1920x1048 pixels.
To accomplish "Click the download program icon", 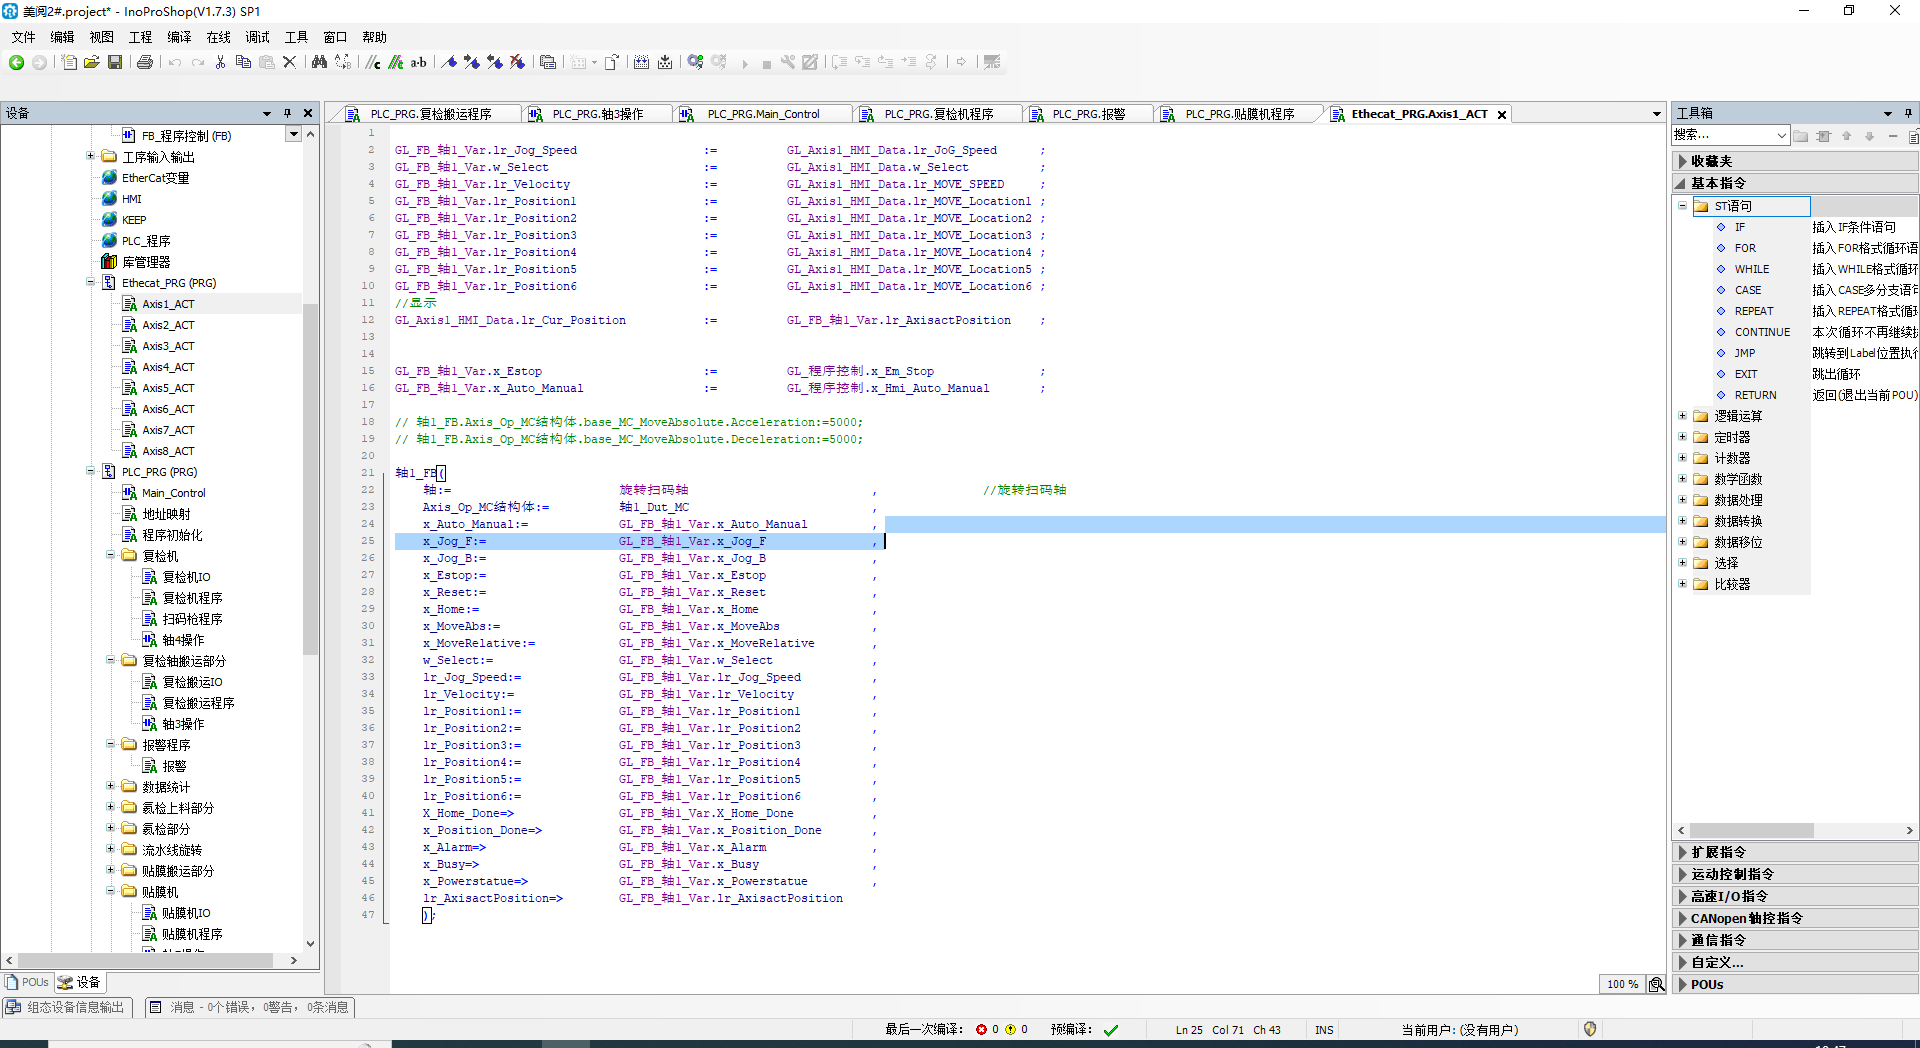I will pos(665,62).
